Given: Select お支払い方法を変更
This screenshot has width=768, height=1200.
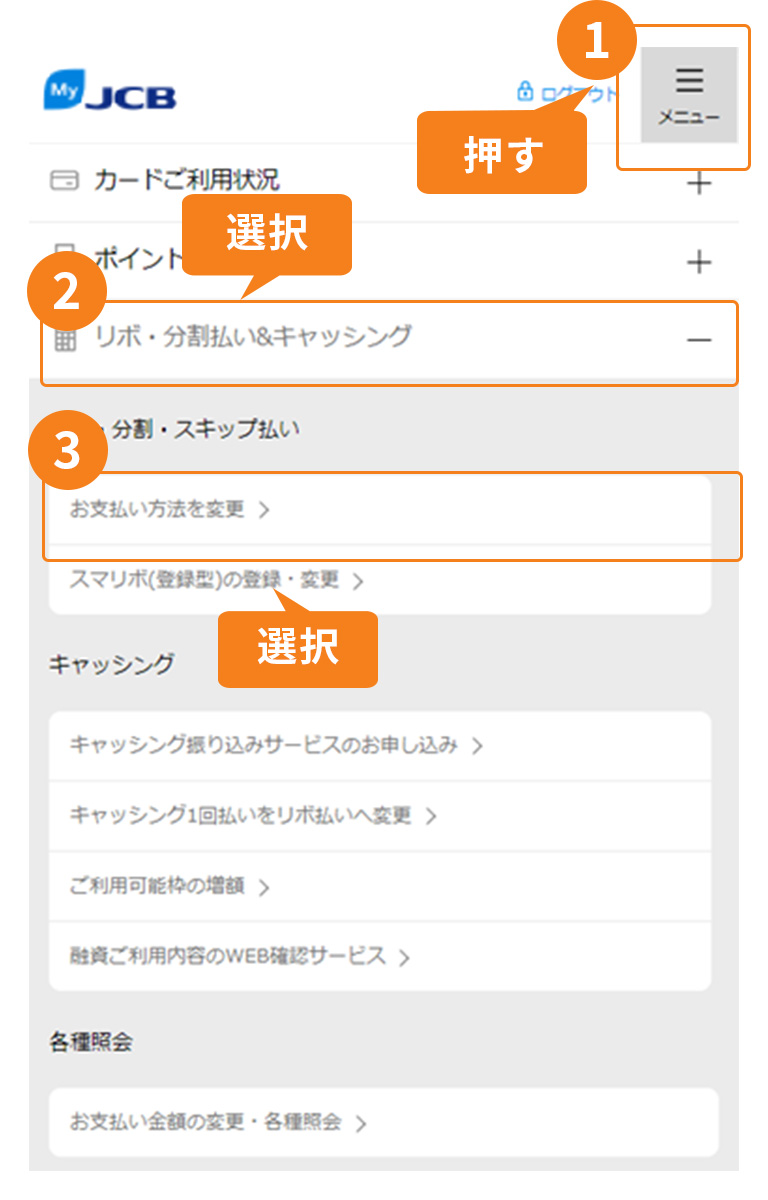Looking at the screenshot, I should 380,510.
